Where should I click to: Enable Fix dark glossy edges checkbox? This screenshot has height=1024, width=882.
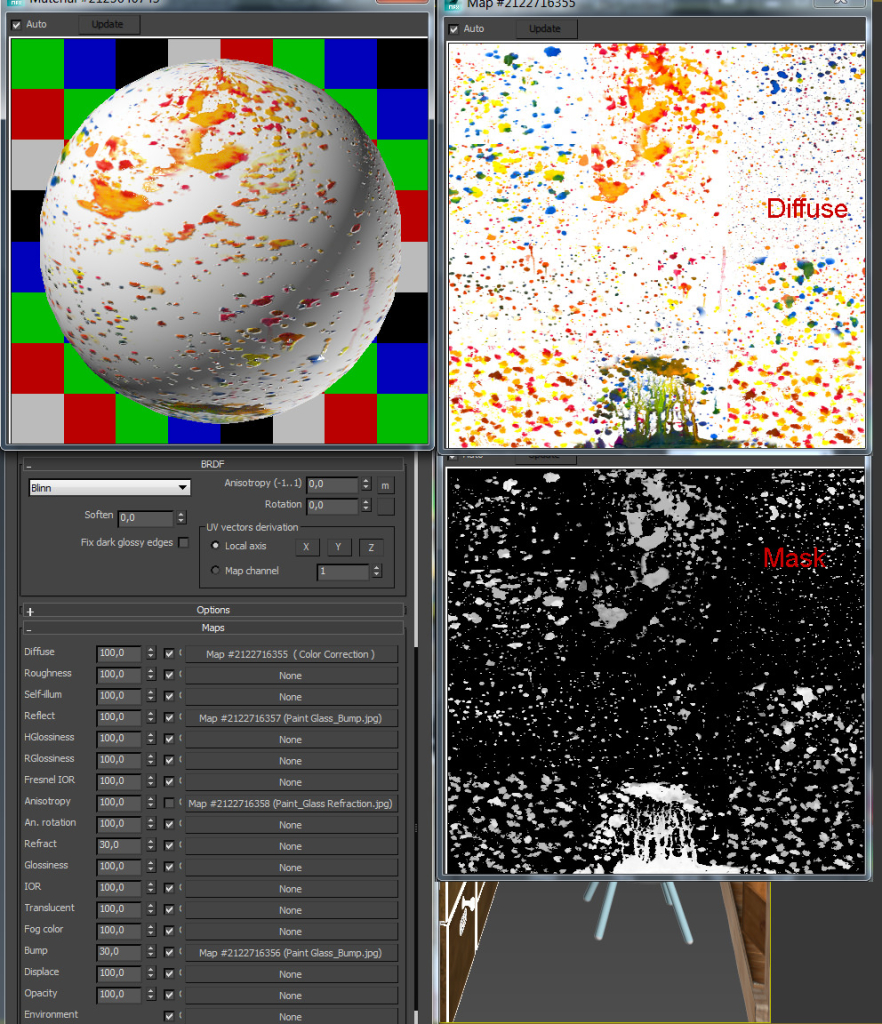(x=183, y=543)
